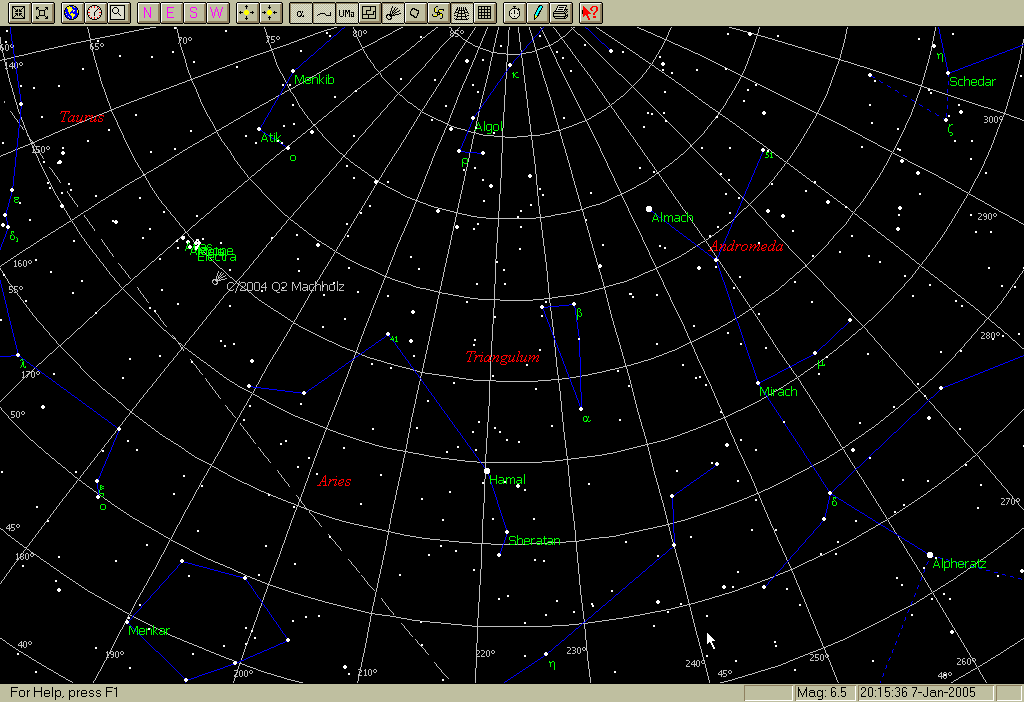Click the Andromeda constellation name

point(746,246)
